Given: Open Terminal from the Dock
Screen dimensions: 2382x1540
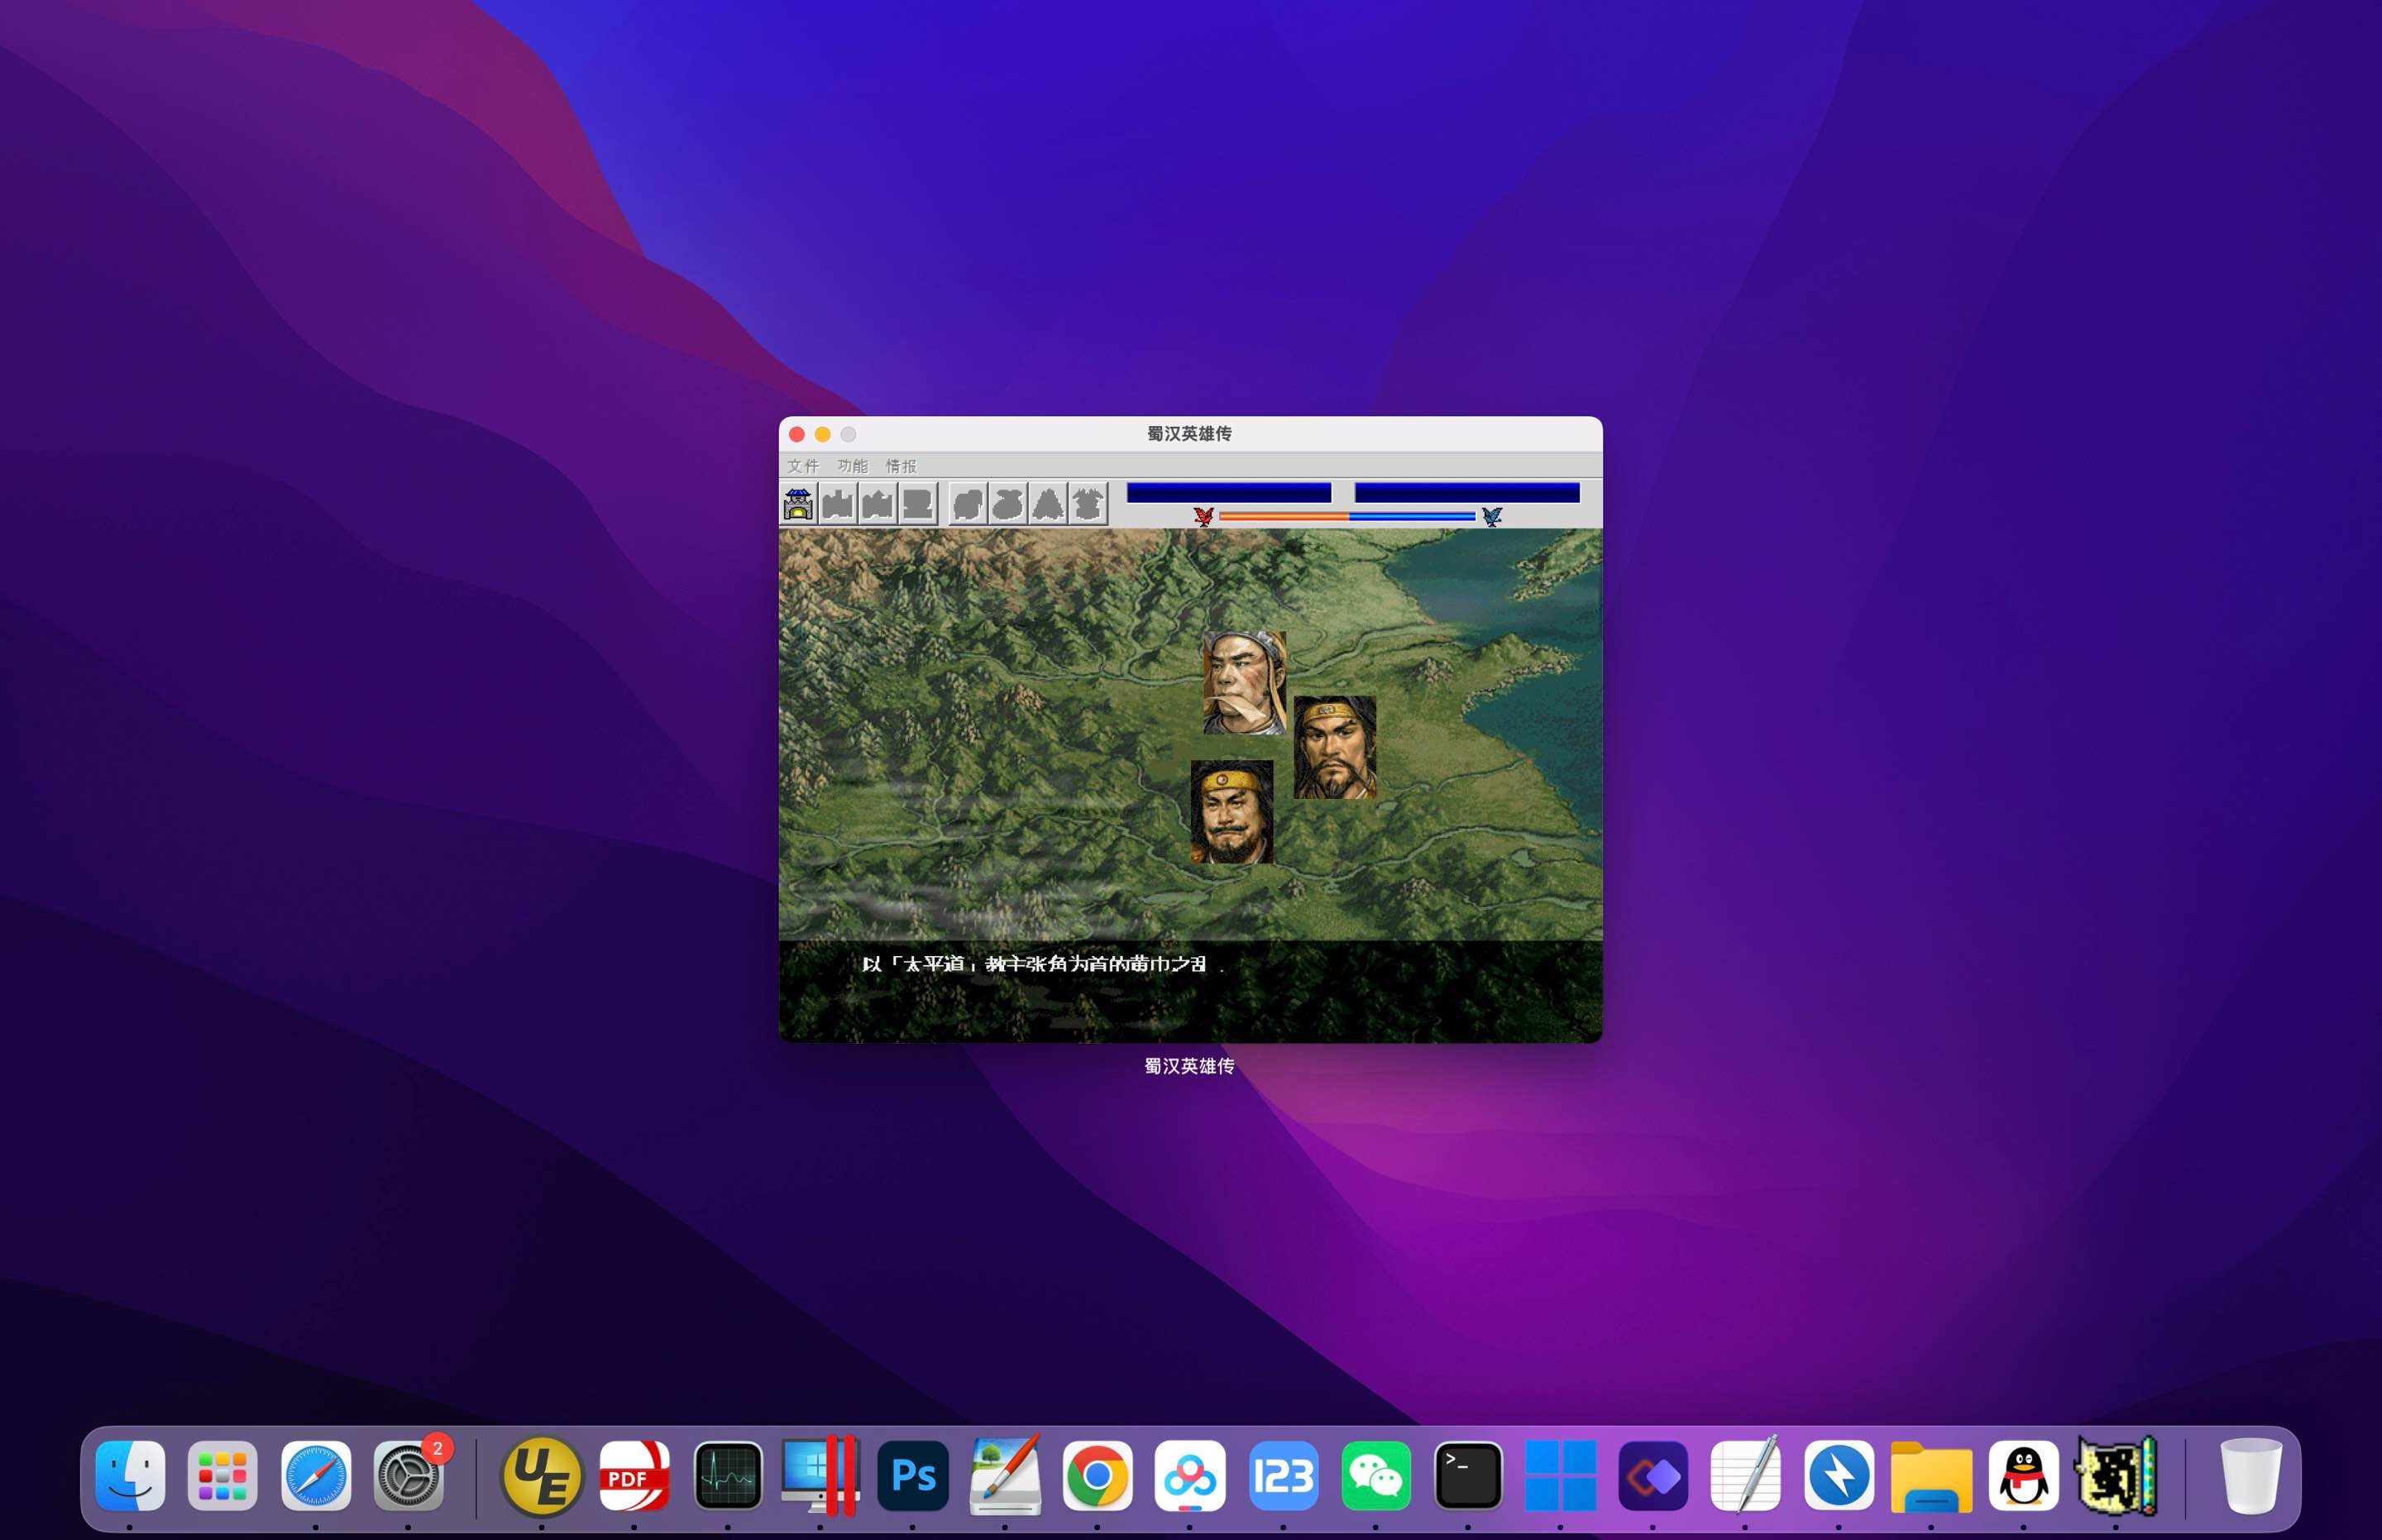Looking at the screenshot, I should tap(1468, 1475).
